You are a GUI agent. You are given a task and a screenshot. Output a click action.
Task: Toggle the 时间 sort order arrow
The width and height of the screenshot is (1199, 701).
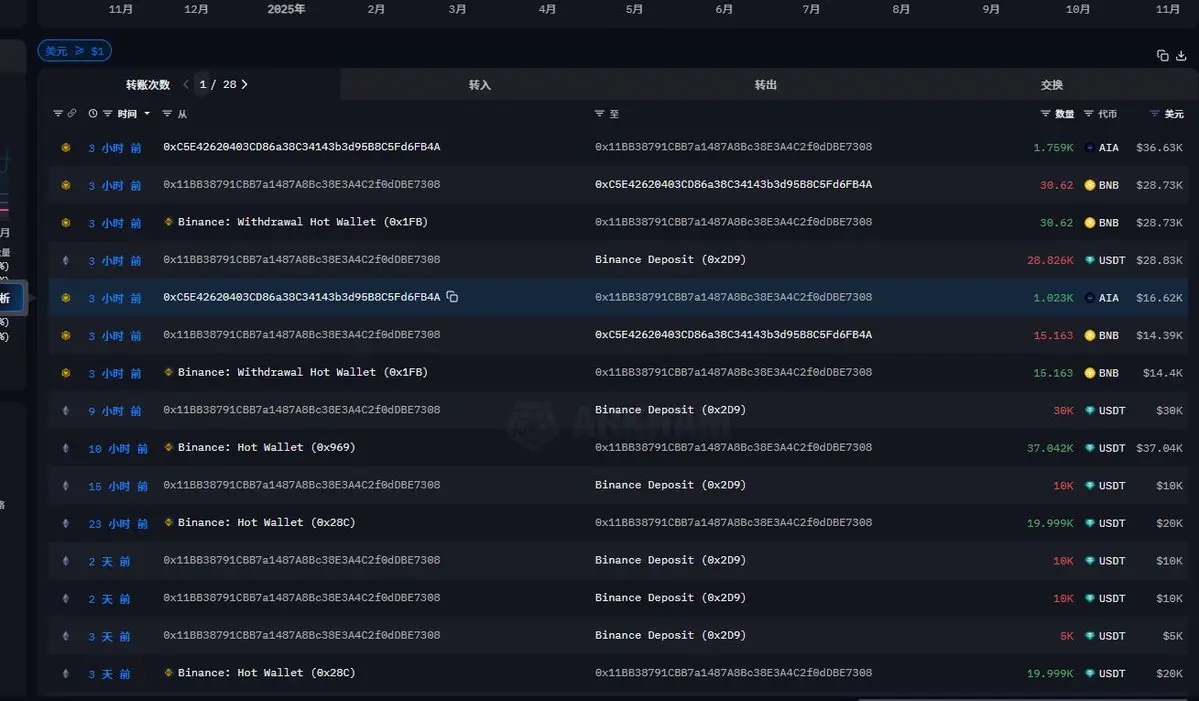[147, 114]
